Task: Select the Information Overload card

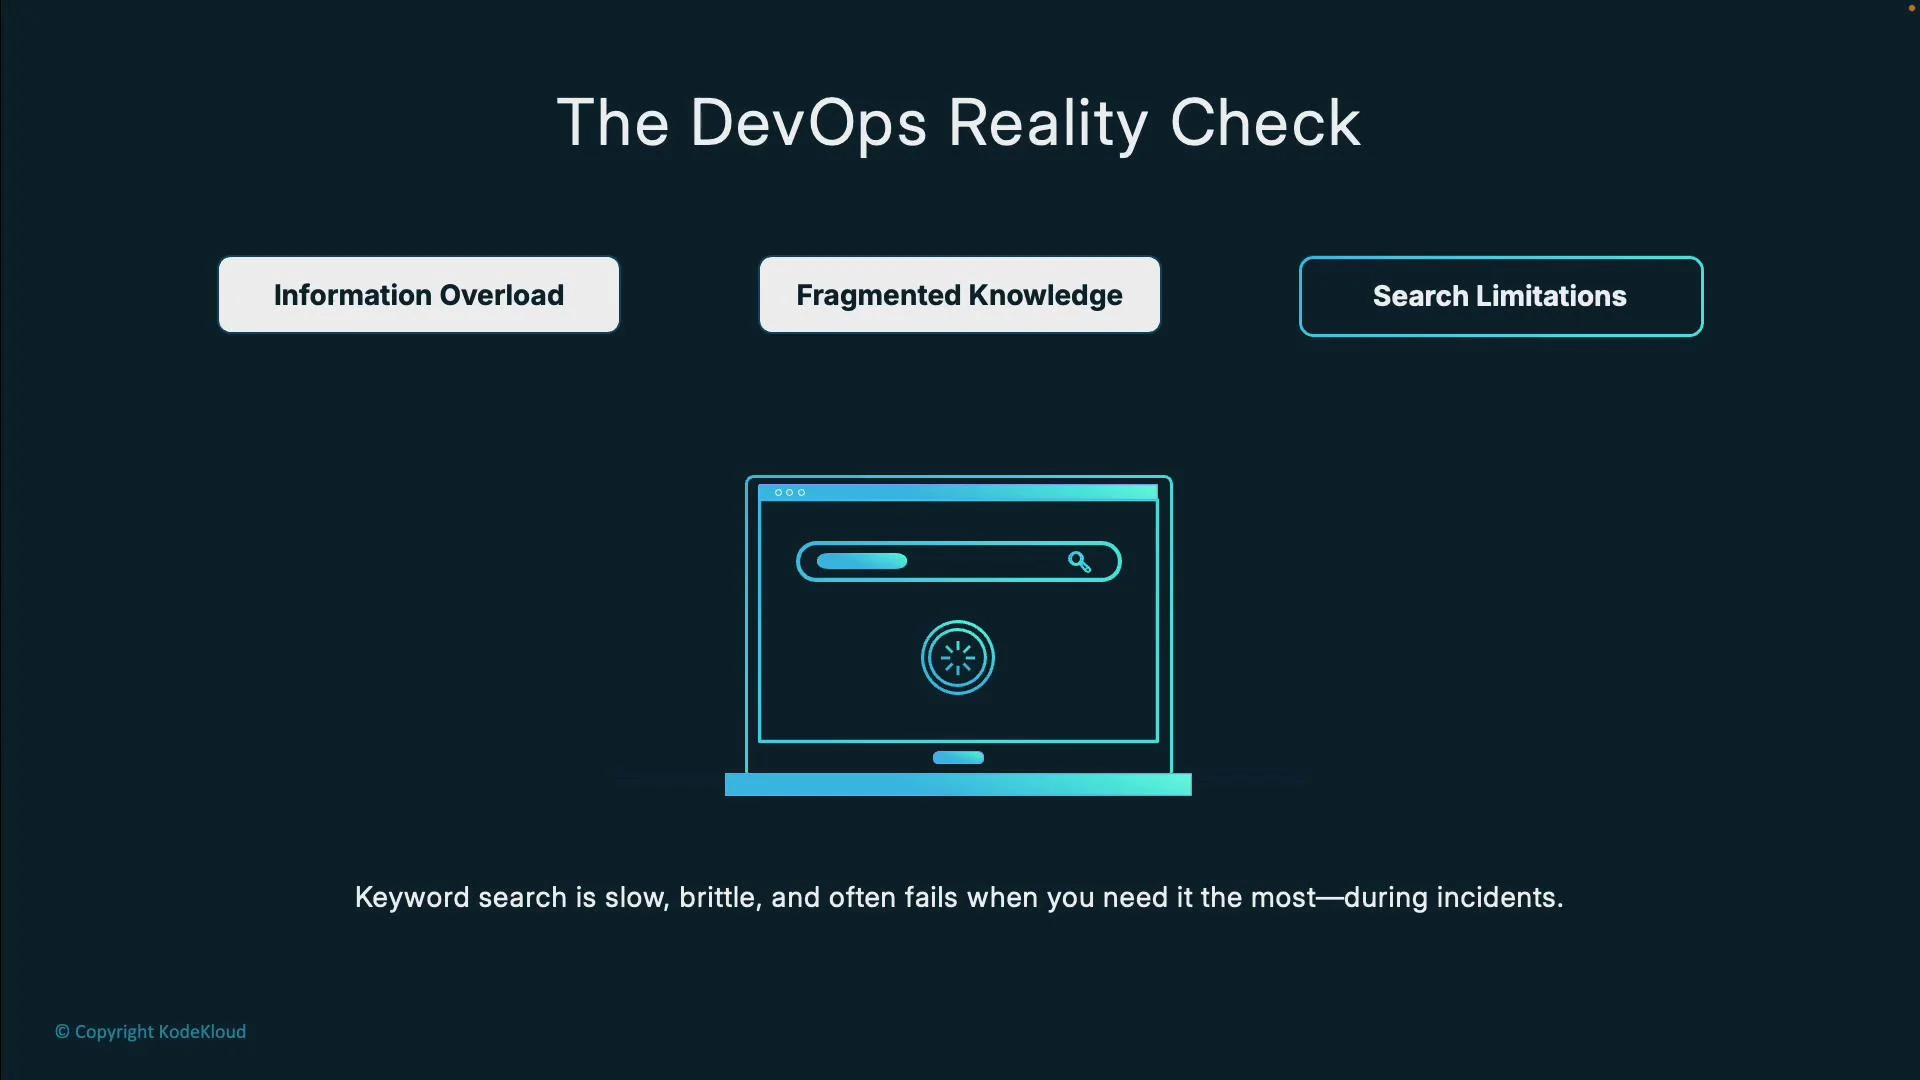Action: 419,295
